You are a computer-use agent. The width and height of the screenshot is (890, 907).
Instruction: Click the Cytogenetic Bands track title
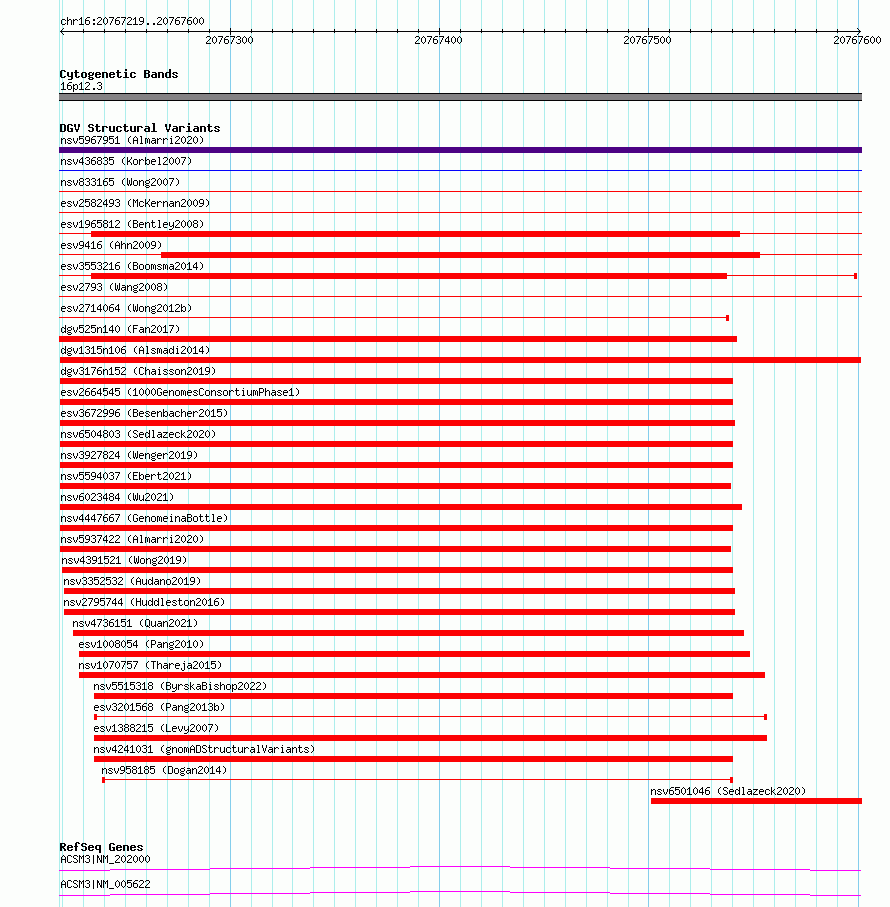click(119, 74)
